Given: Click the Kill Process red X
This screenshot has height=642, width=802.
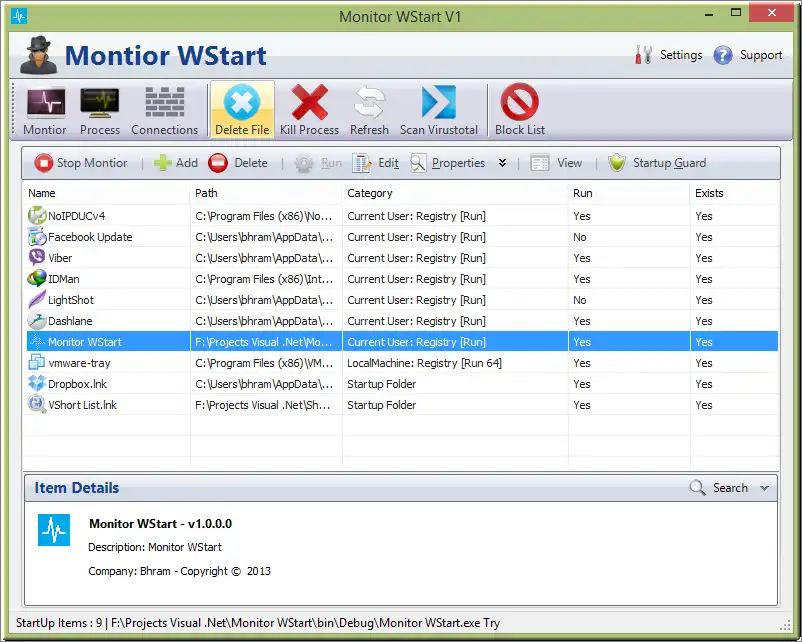Looking at the screenshot, I should coord(309,102).
